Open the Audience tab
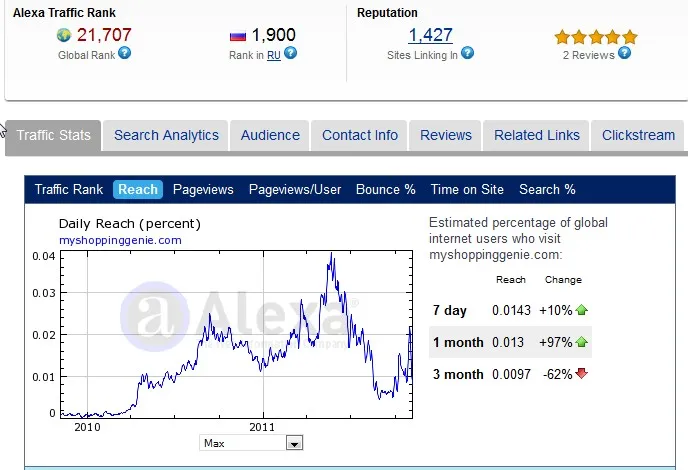The image size is (688, 470). 270,135
